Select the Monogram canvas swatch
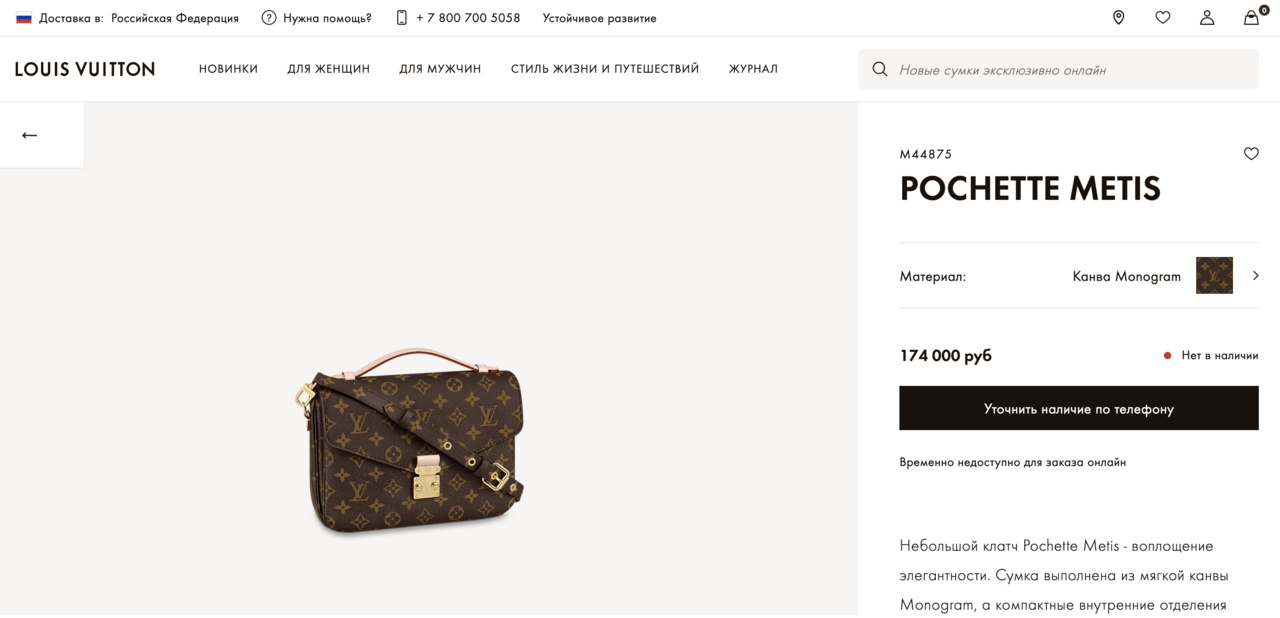Screen dimensions: 1280x618 pos(1214,276)
